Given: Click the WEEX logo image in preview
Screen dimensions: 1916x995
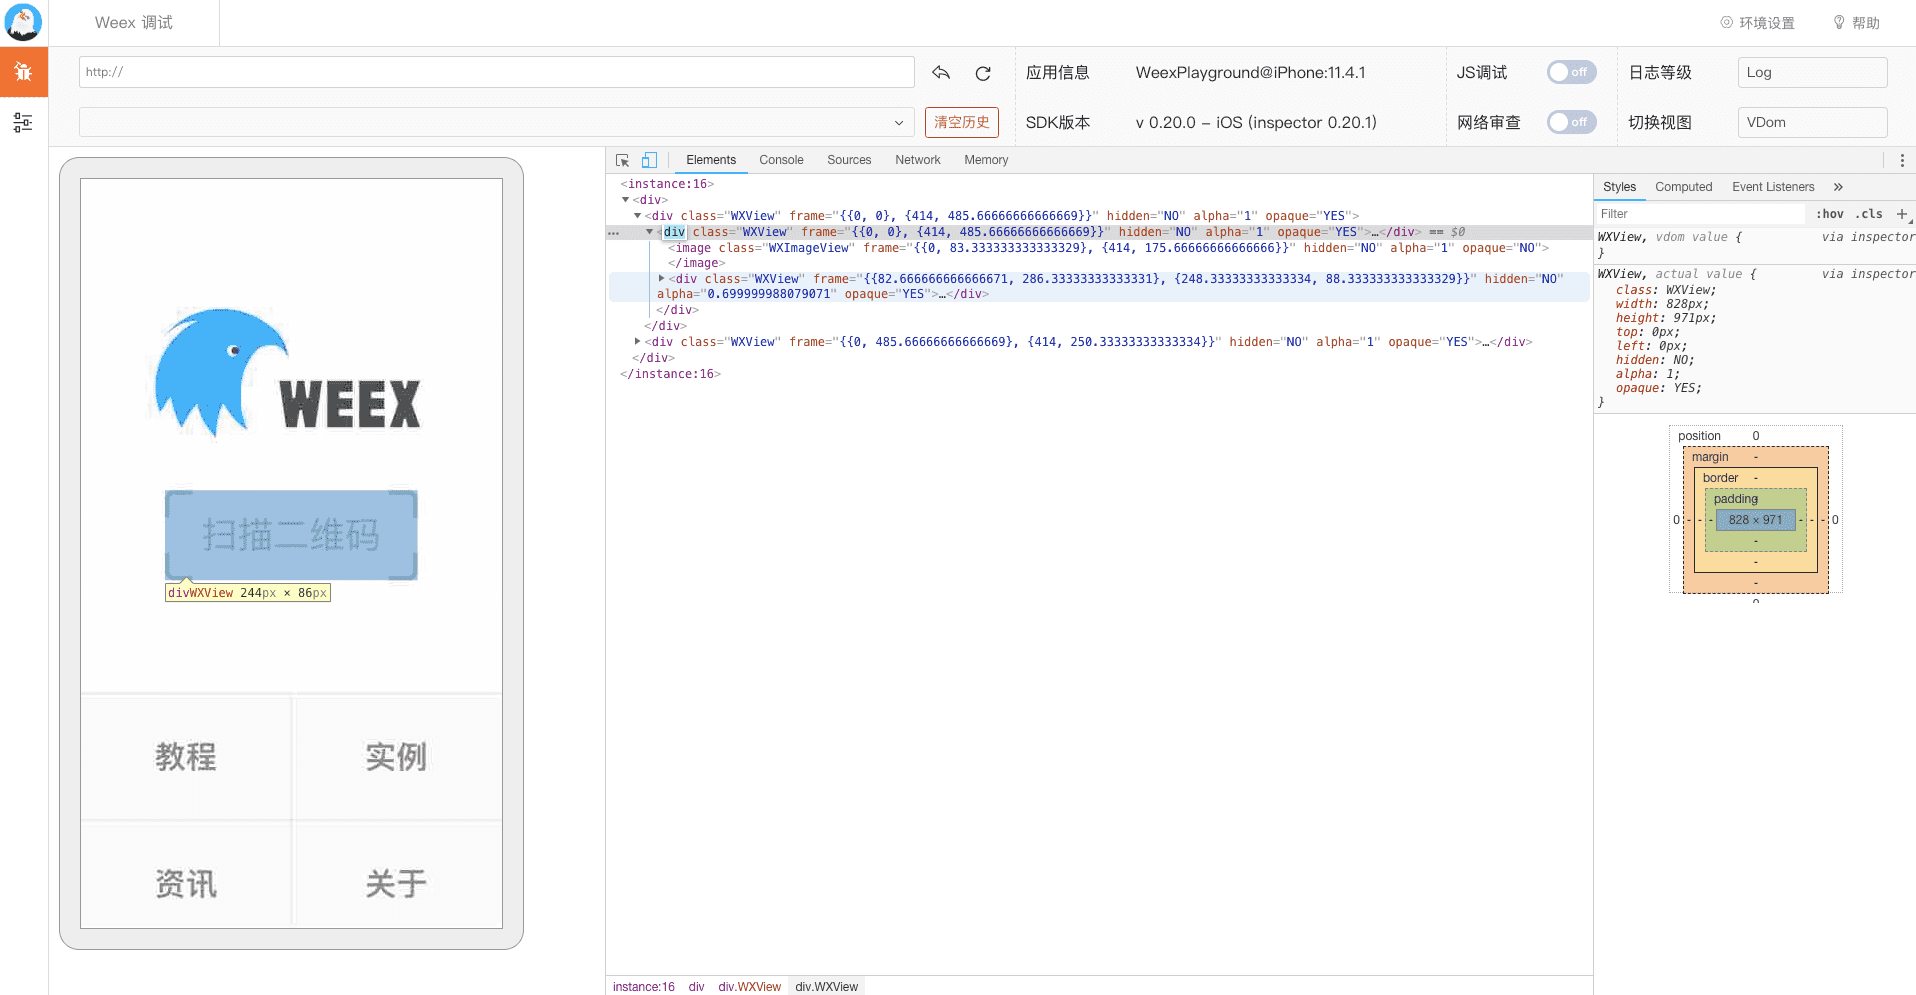Looking at the screenshot, I should click(287, 373).
